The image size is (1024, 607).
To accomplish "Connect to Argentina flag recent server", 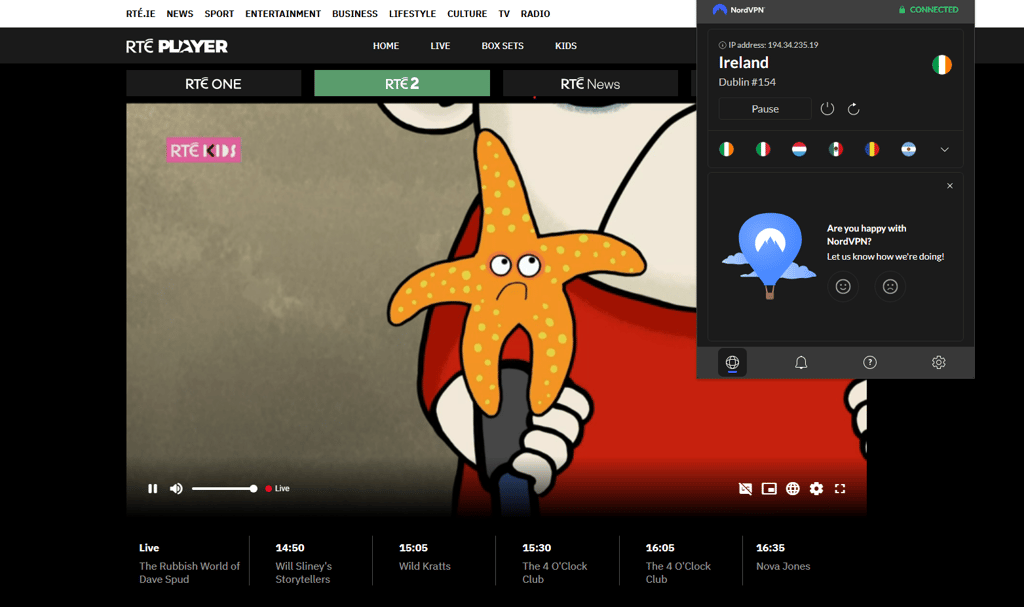I will point(908,150).
